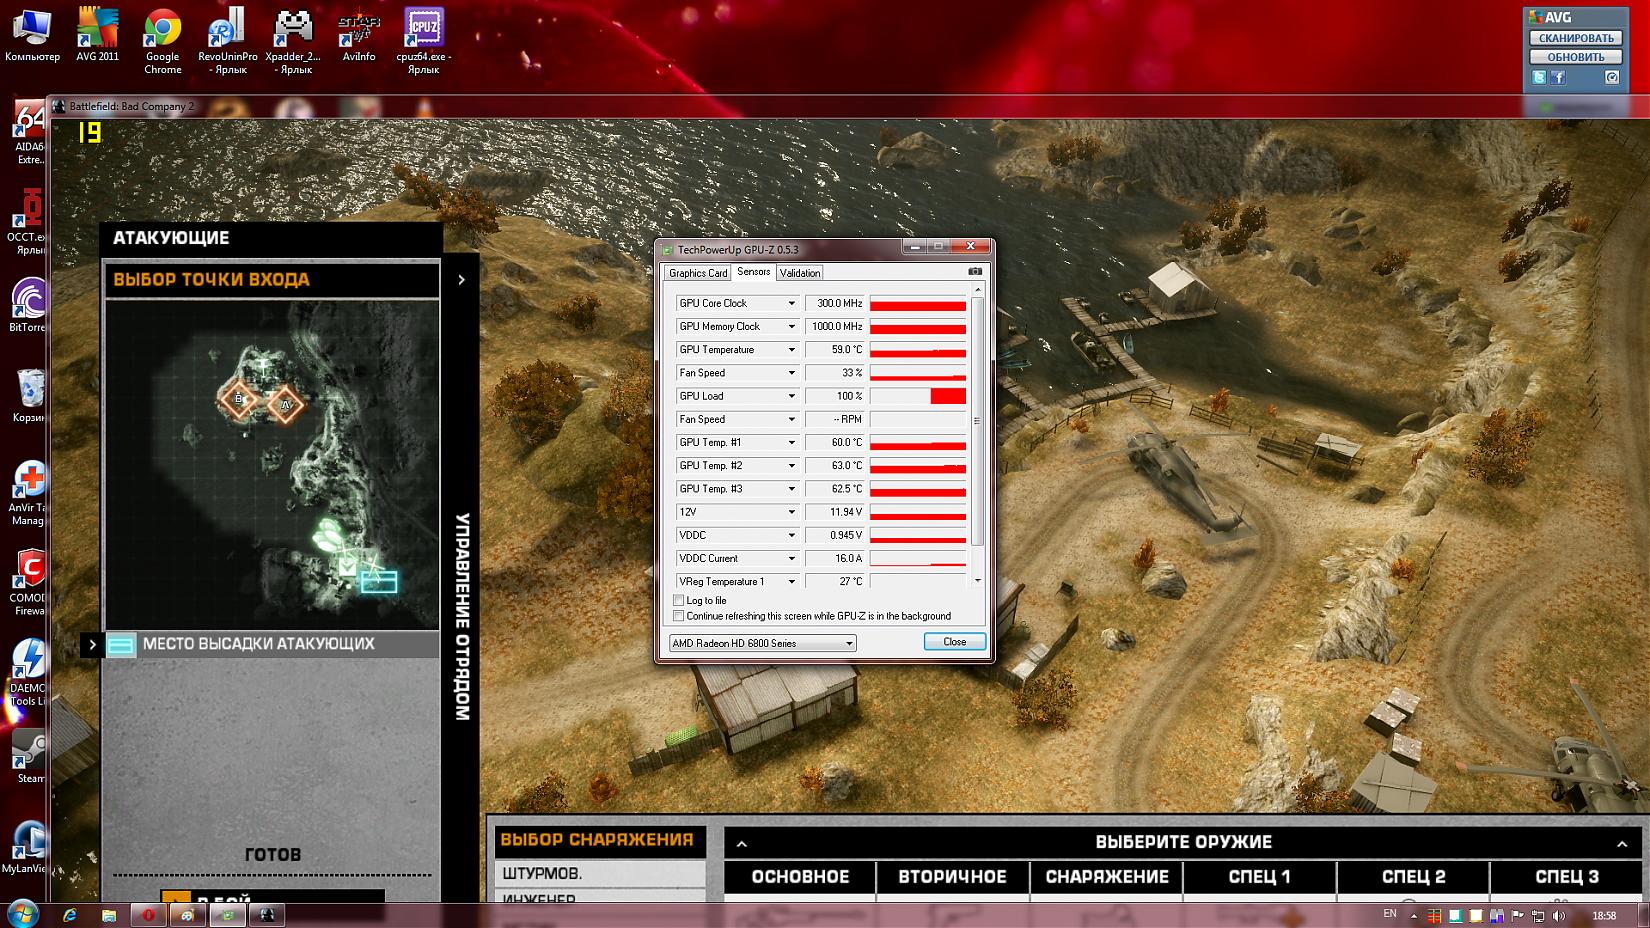The height and width of the screenshot is (928, 1650).
Task: Open the AMD Radeon HD 6800 Series selector
Action: click(762, 643)
